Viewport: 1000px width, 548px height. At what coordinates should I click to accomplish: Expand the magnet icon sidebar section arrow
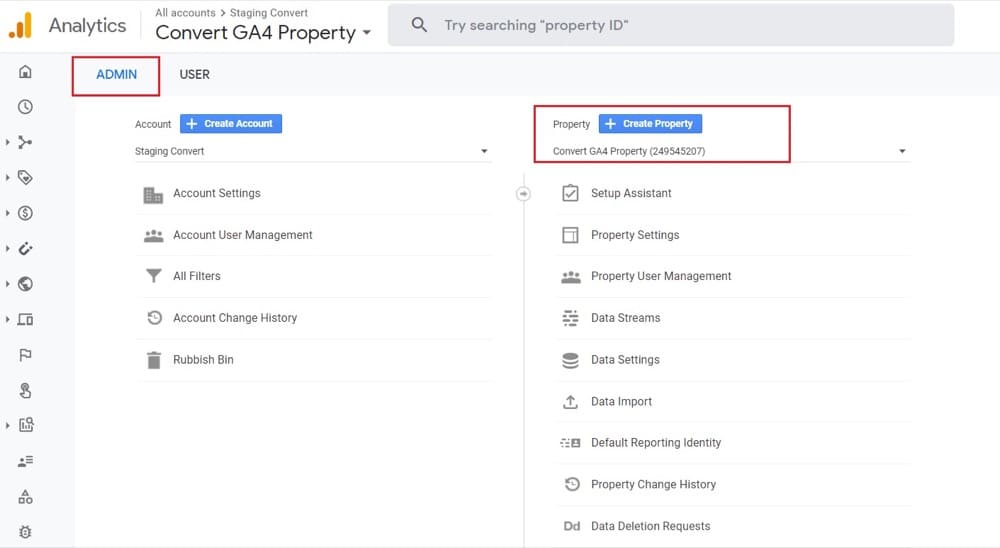click(x=8, y=249)
